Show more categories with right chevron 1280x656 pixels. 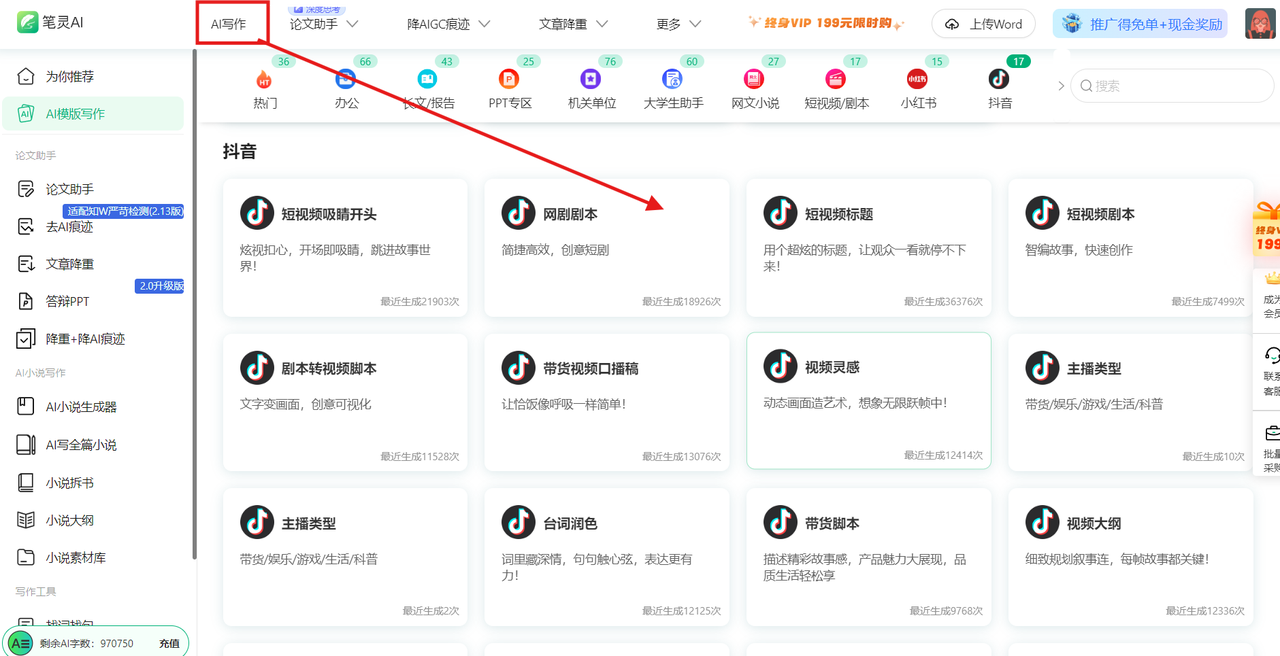tap(1061, 86)
